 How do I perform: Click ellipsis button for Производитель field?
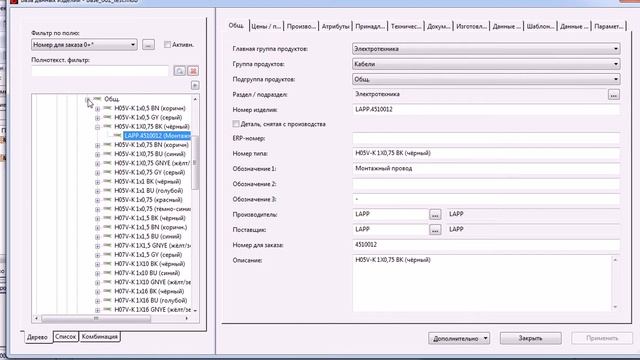tap(435, 214)
